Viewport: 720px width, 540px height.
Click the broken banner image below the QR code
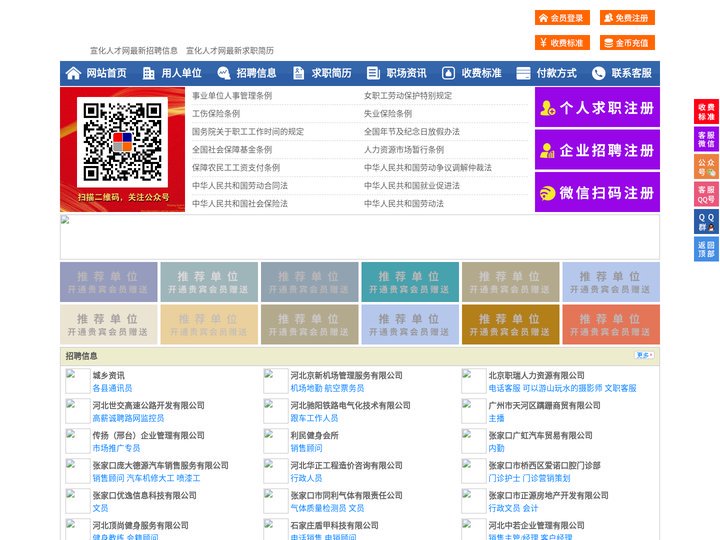(x=360, y=237)
